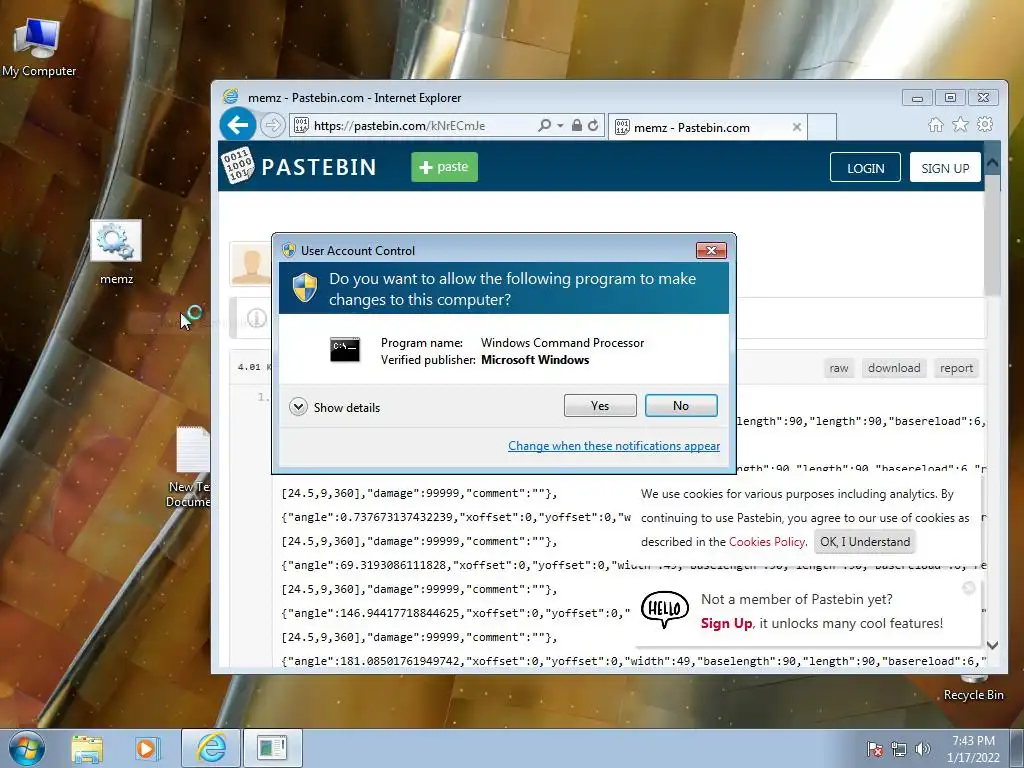Open the IE Tools gear icon
Image resolution: width=1024 pixels, height=768 pixels.
[x=985, y=124]
